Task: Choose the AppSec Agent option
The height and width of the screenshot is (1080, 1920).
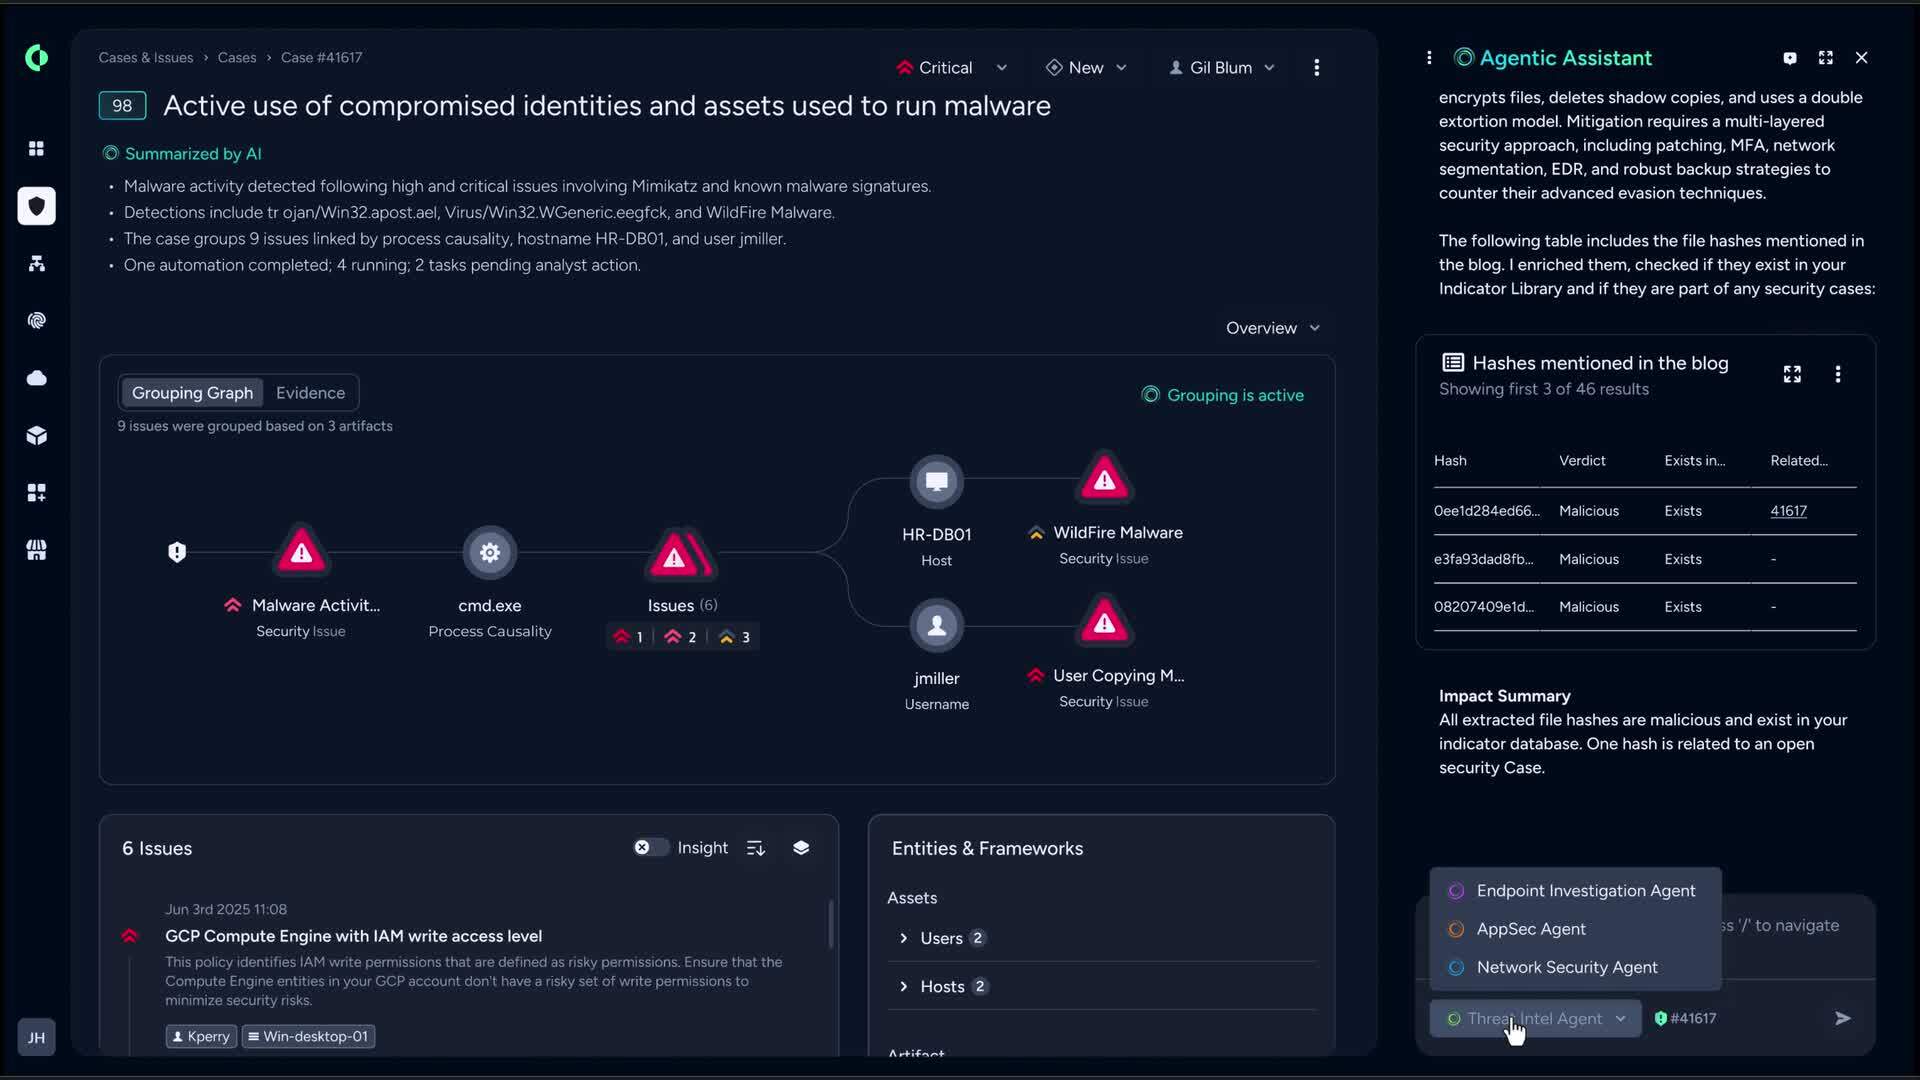Action: tap(1530, 929)
